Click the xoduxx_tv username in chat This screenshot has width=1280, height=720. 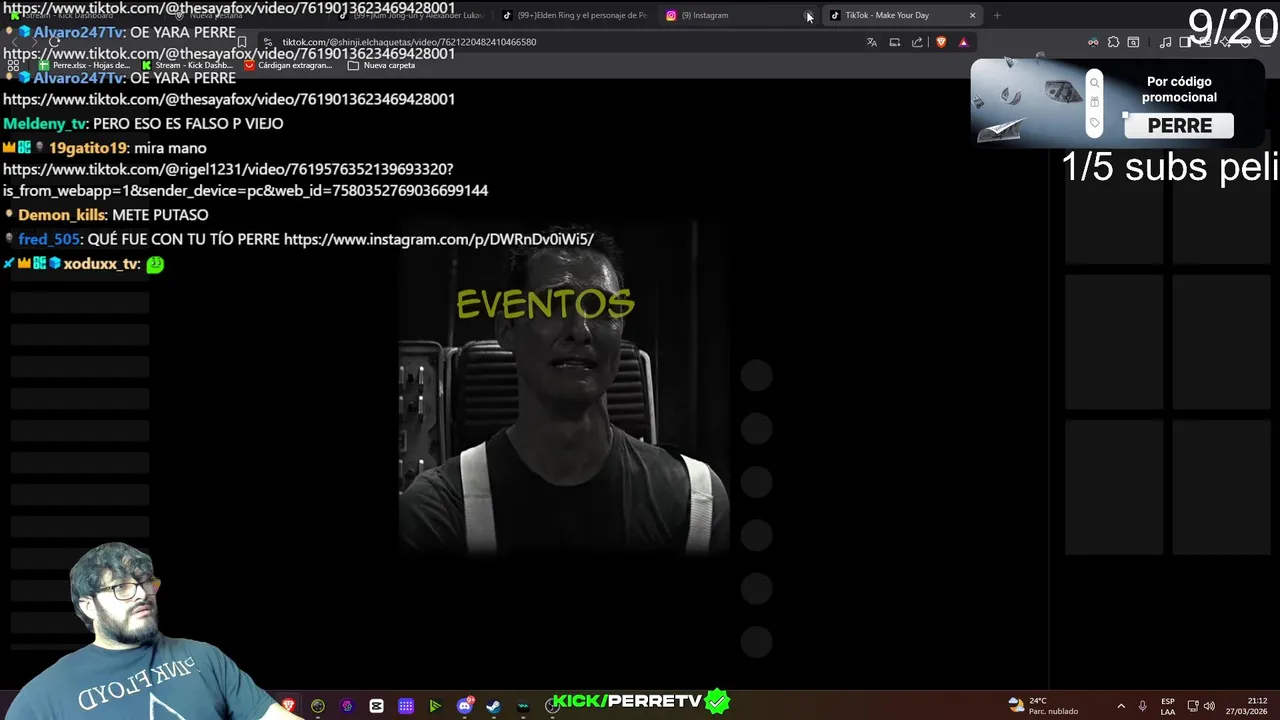[100, 264]
